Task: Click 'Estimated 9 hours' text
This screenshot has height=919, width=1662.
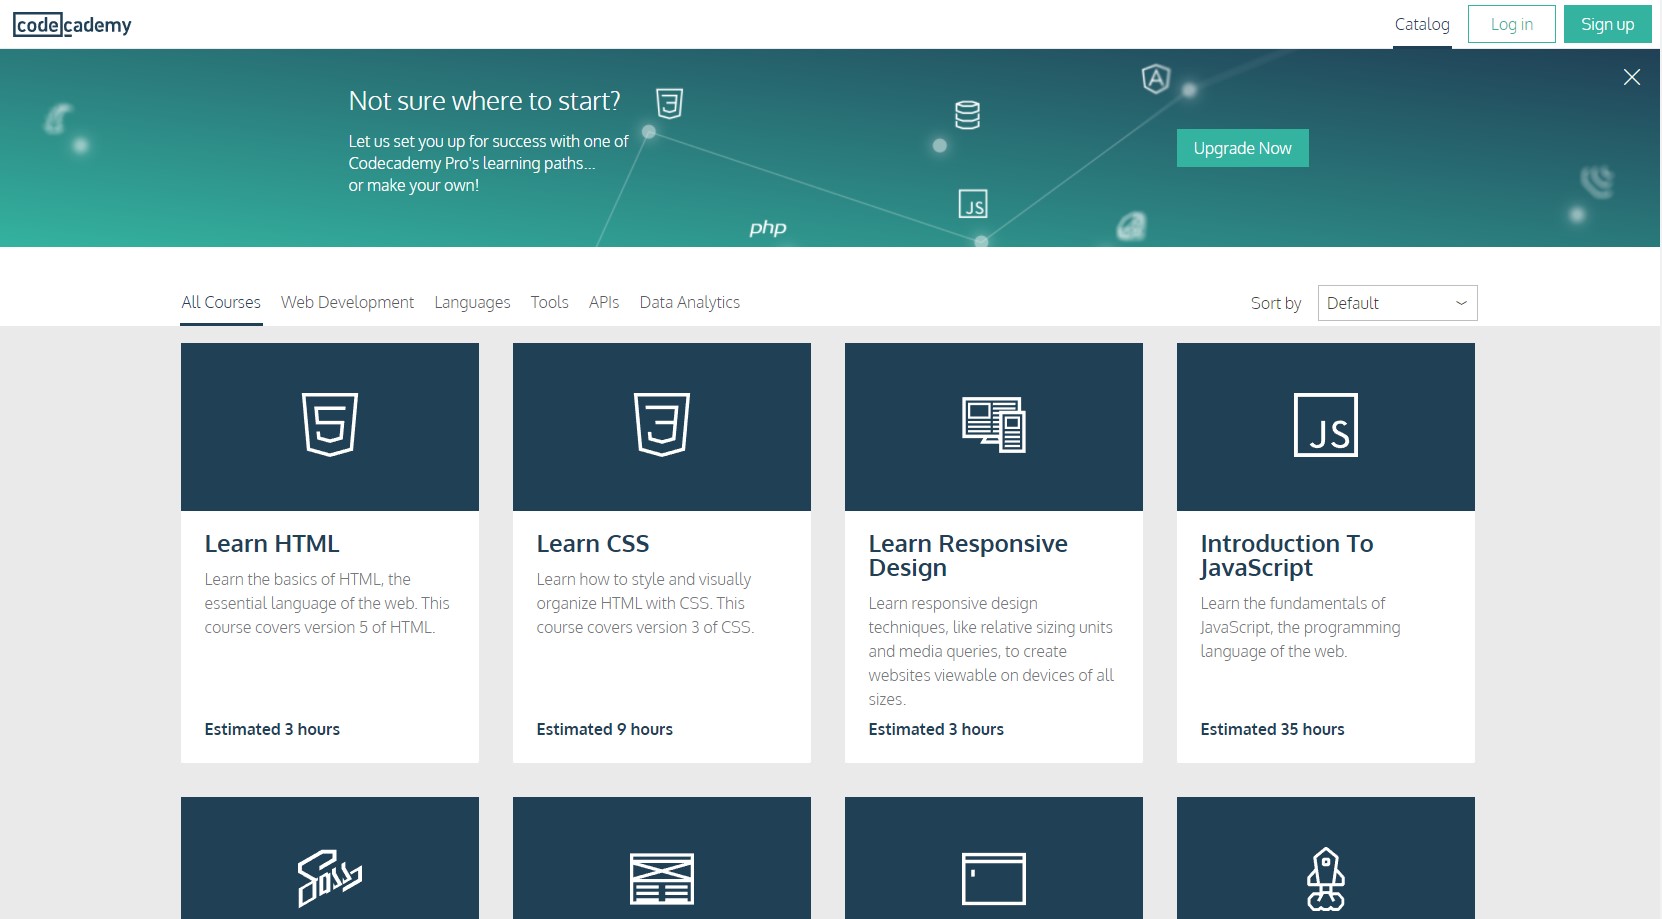Action: click(x=605, y=729)
